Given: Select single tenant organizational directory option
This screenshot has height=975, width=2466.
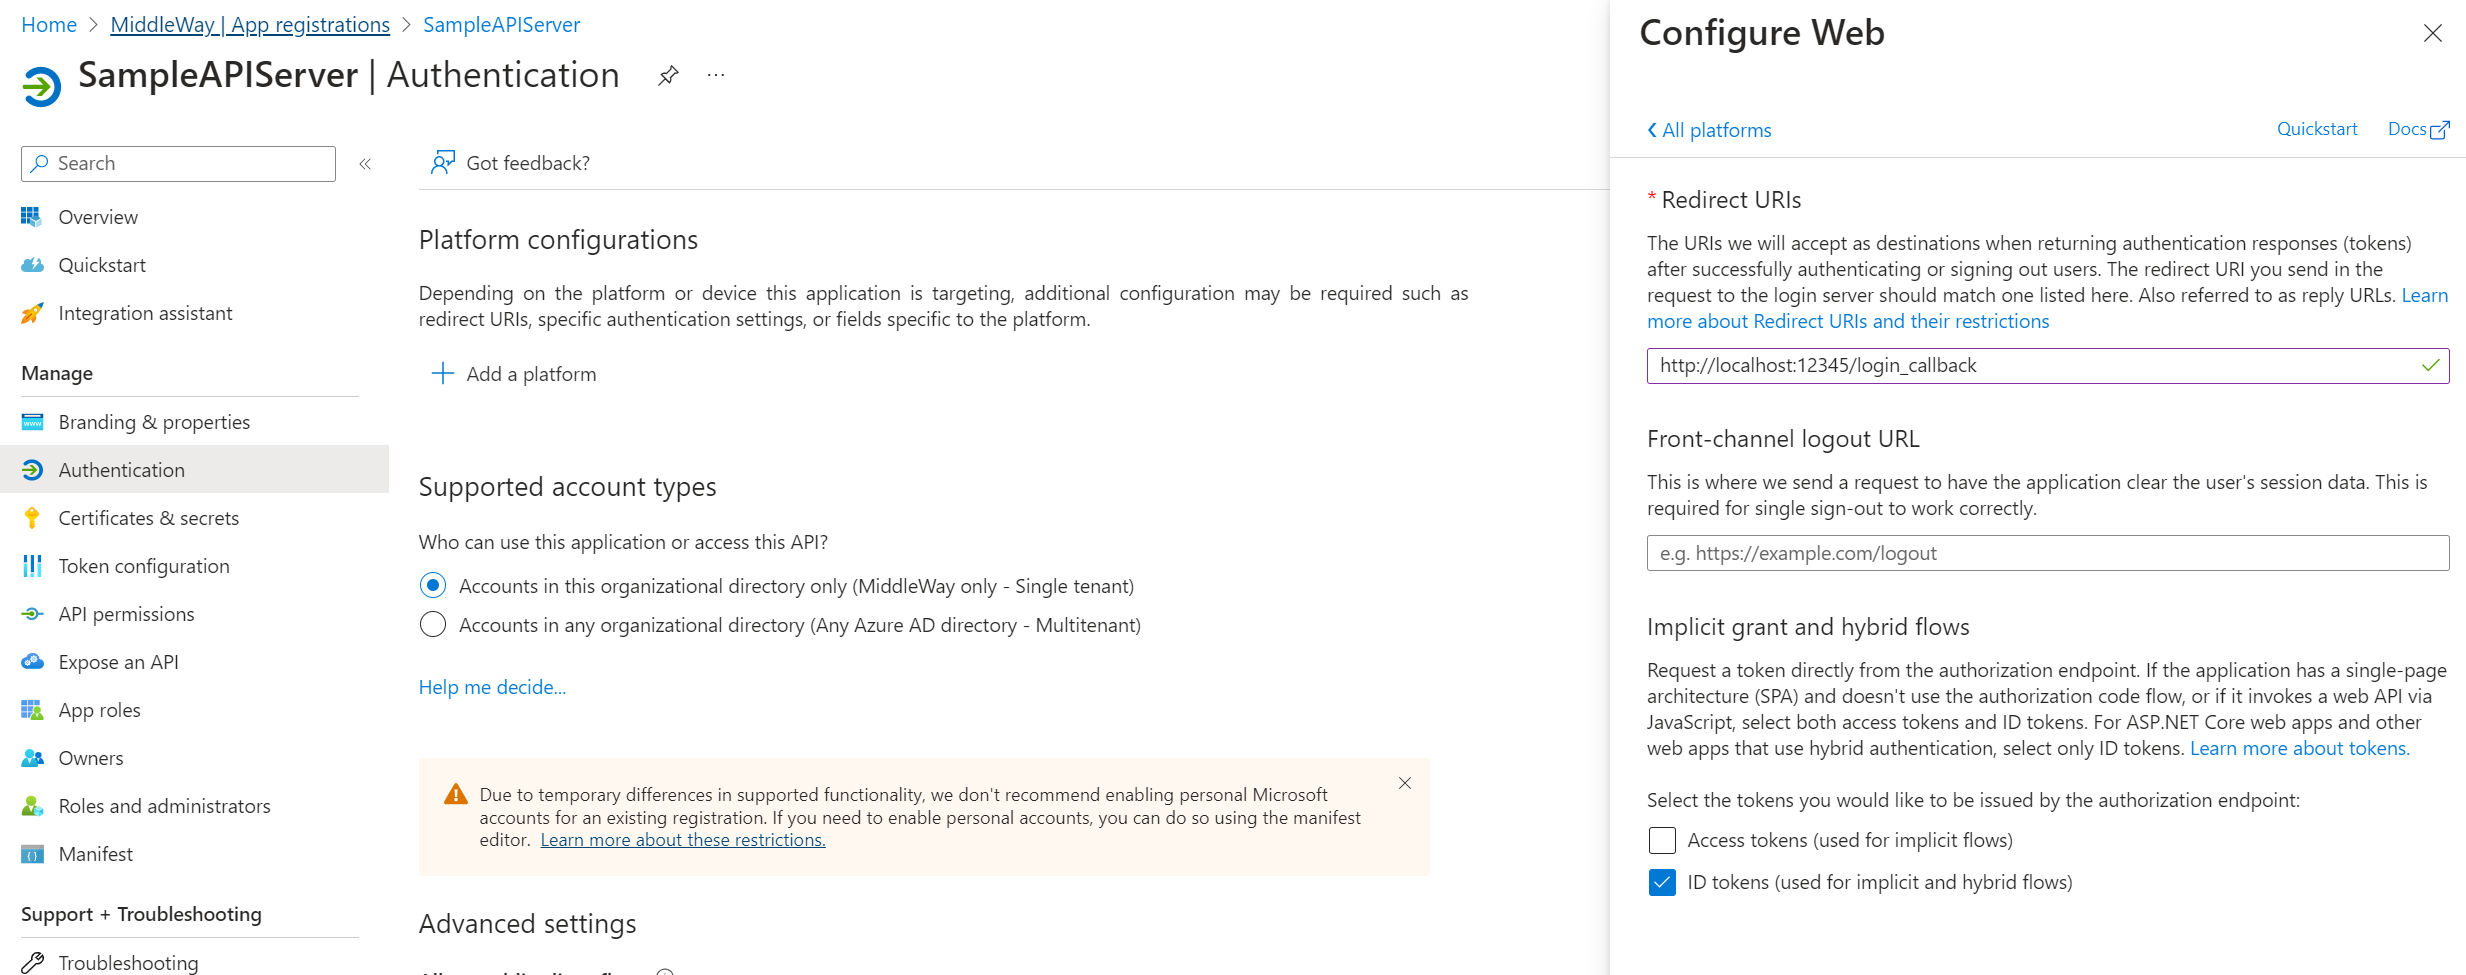Looking at the screenshot, I should point(433,586).
